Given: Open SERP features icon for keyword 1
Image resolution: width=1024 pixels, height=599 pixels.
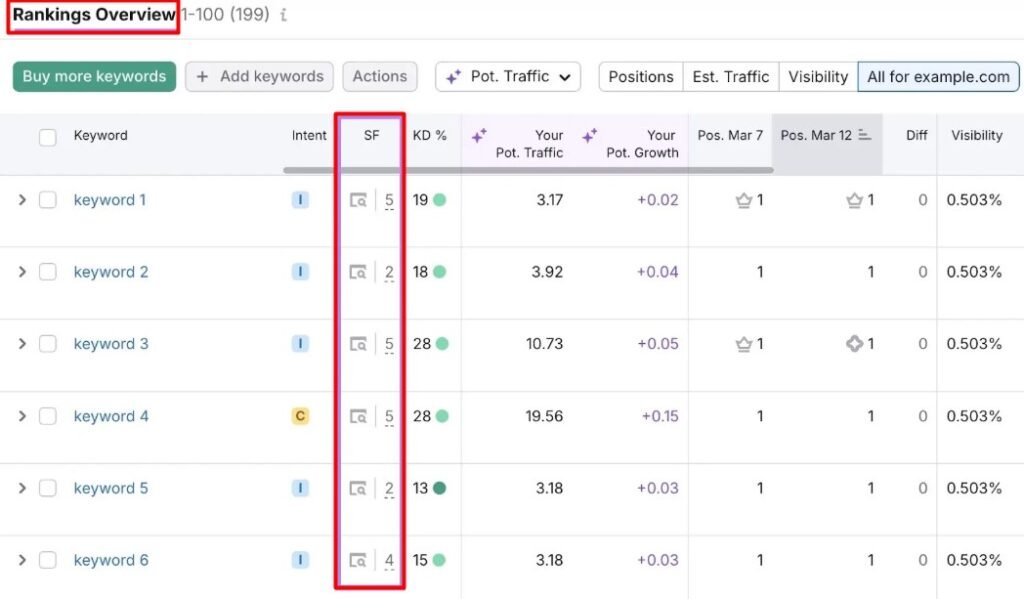Looking at the screenshot, I should [x=358, y=200].
